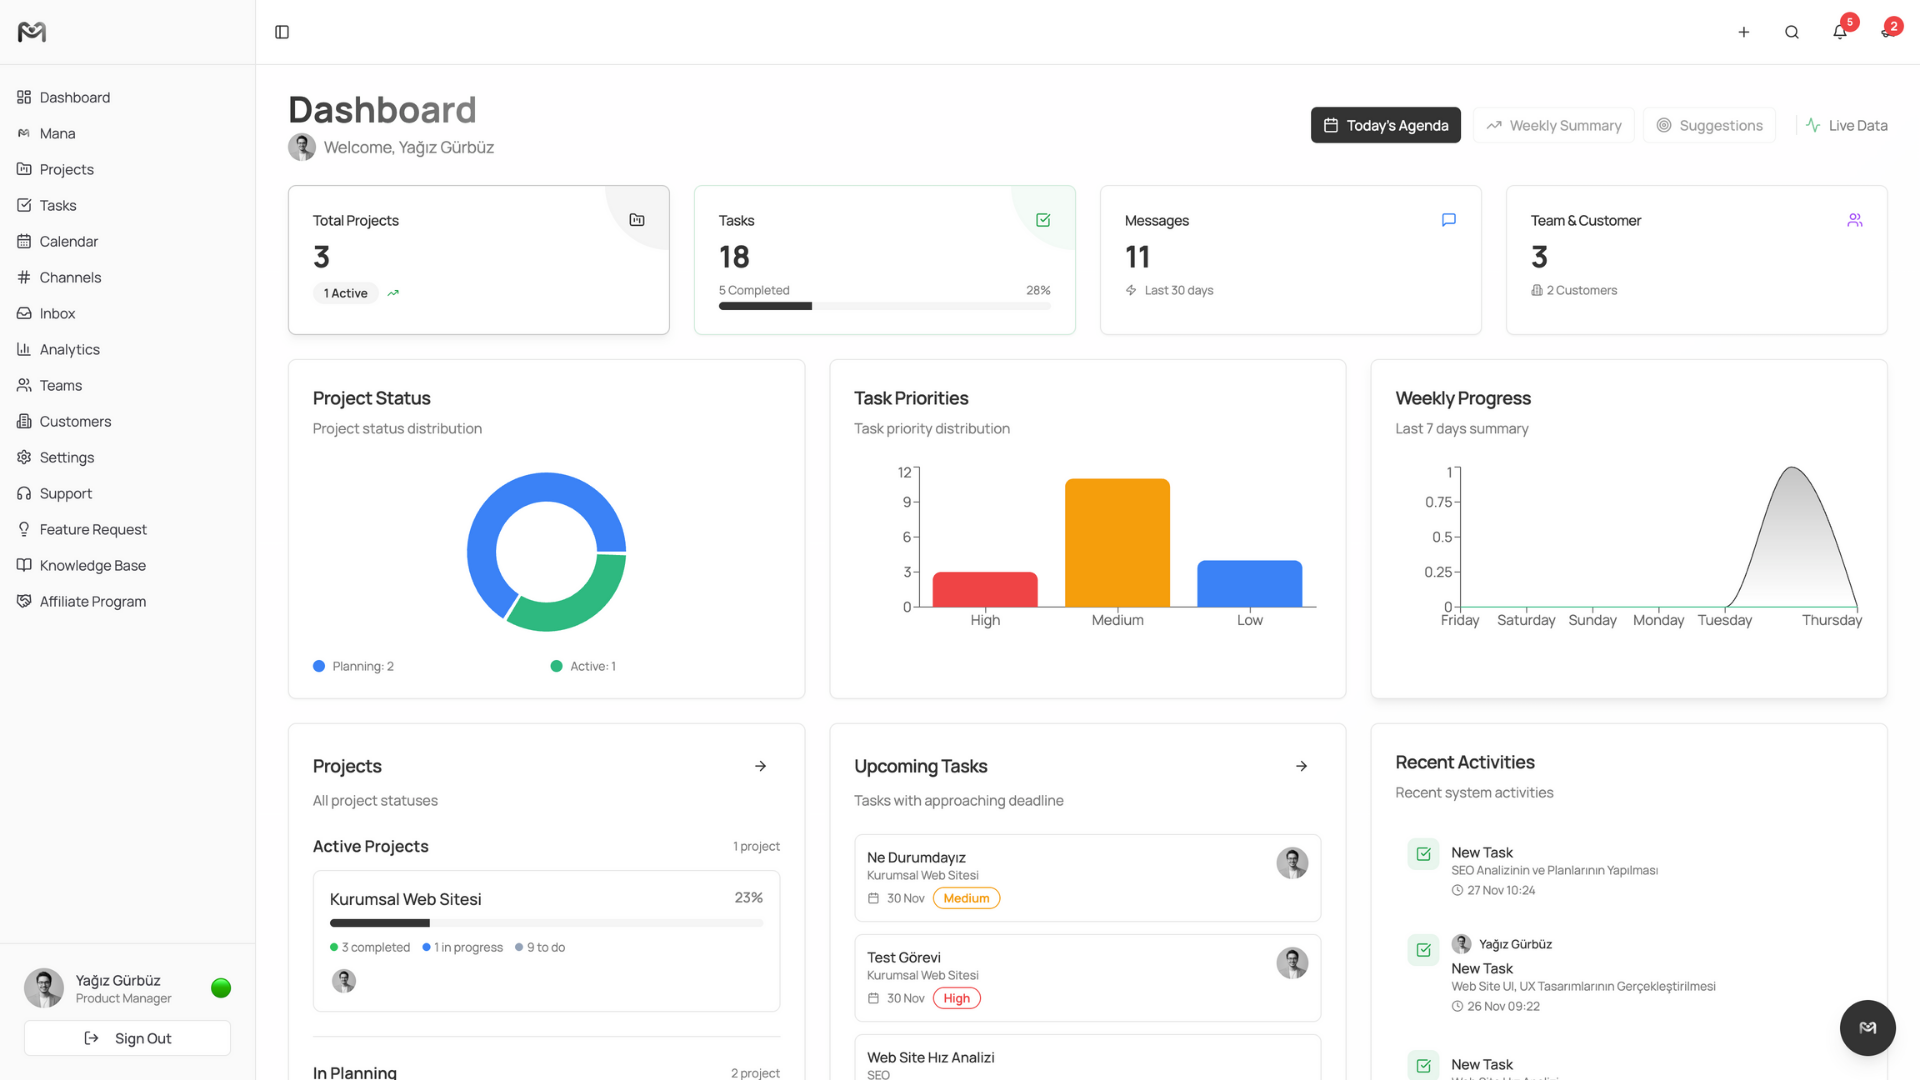This screenshot has height=1080, width=1920.
Task: Expand Upcoming Tasks with arrow
Action: [x=1301, y=766]
